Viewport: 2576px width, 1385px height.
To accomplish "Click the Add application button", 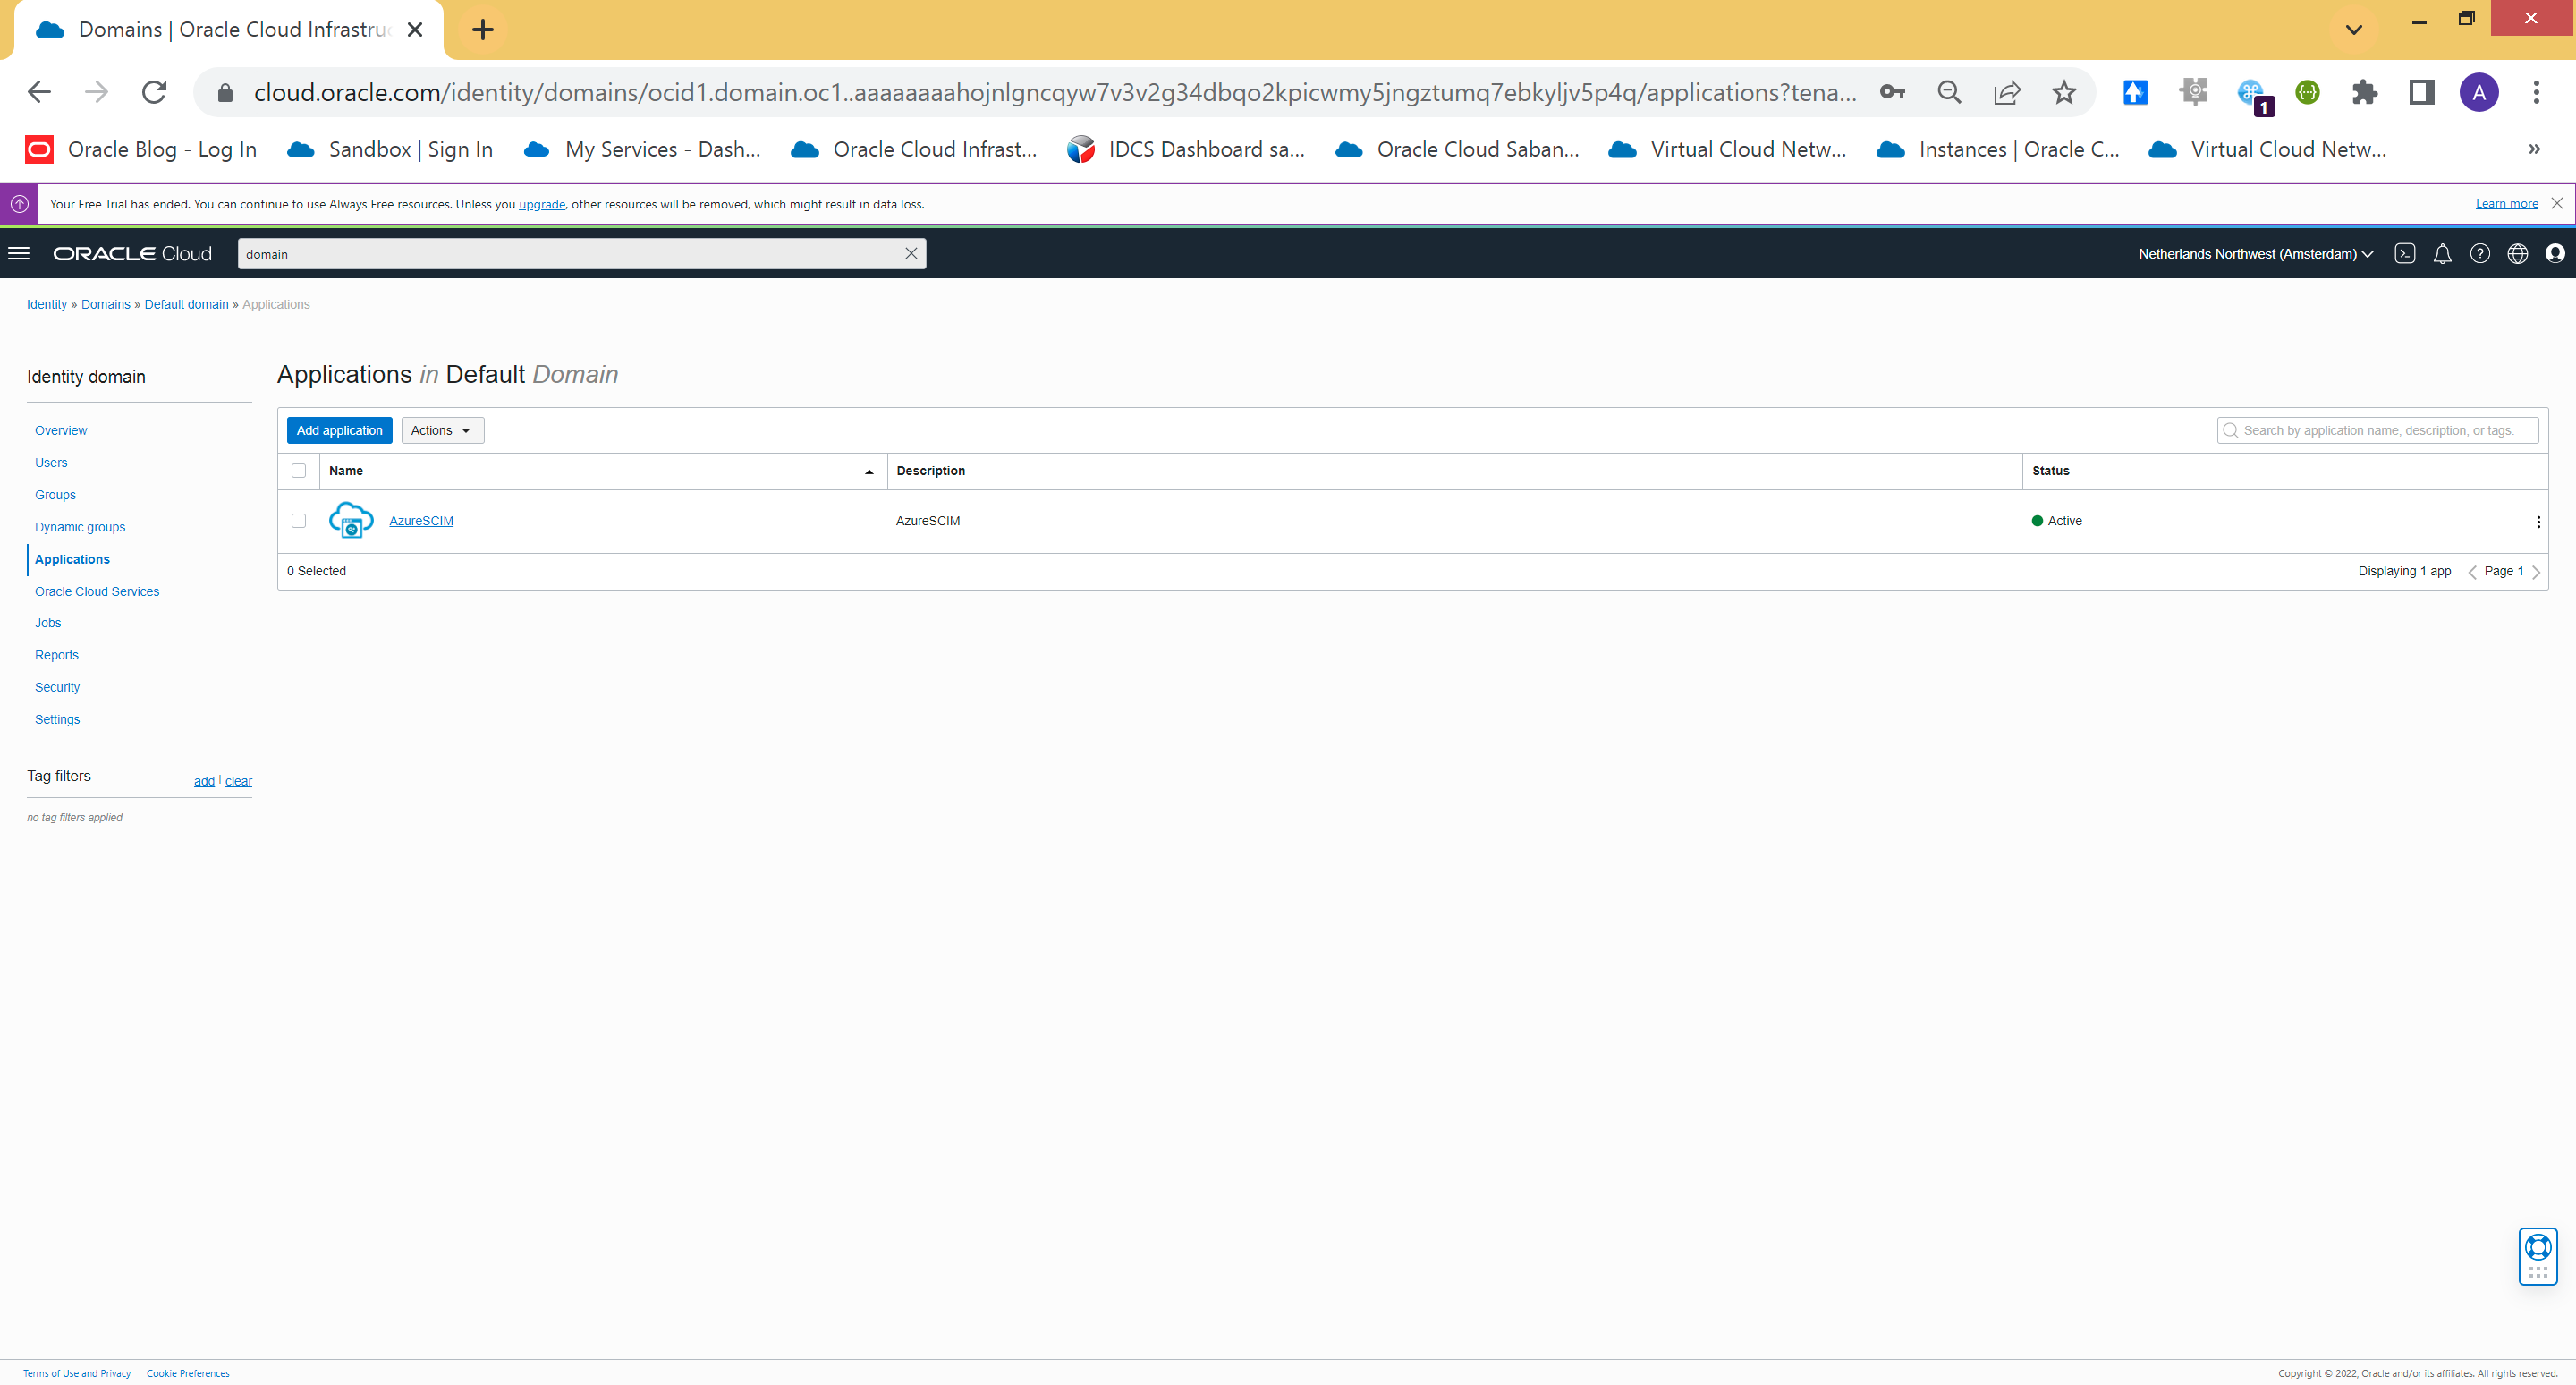I will tap(339, 430).
